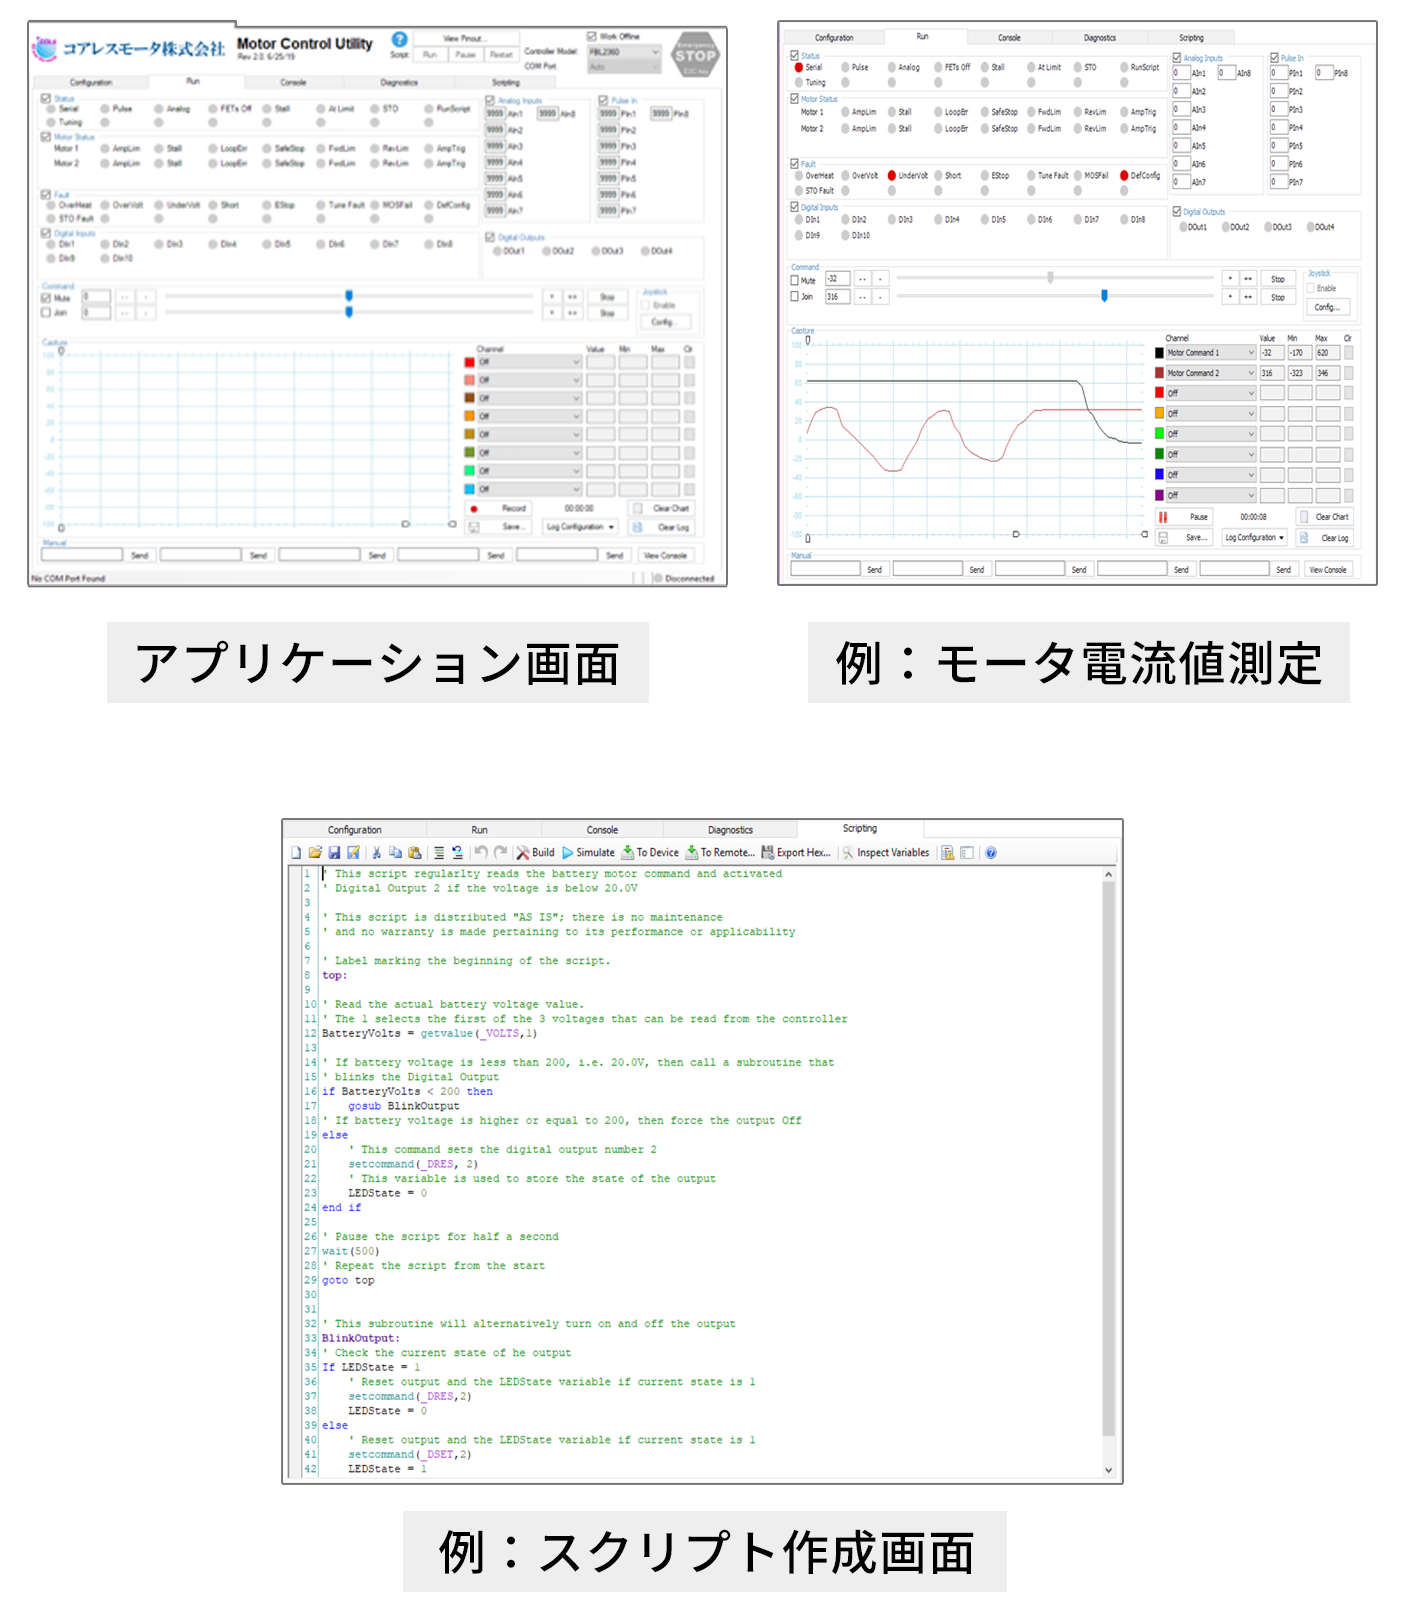Click the Redo arrow in the Scripting toolbar

tap(500, 853)
